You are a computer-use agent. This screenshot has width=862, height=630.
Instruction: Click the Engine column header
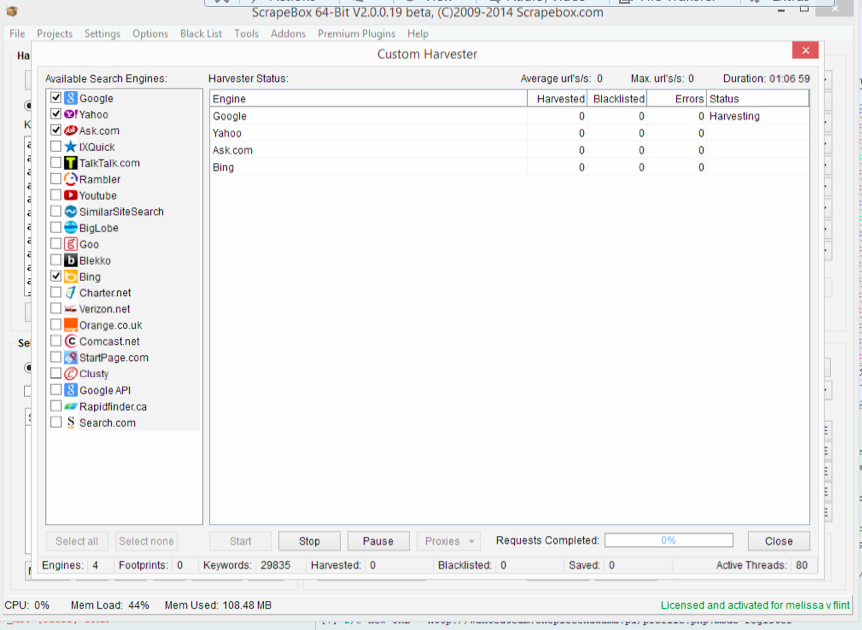(368, 99)
